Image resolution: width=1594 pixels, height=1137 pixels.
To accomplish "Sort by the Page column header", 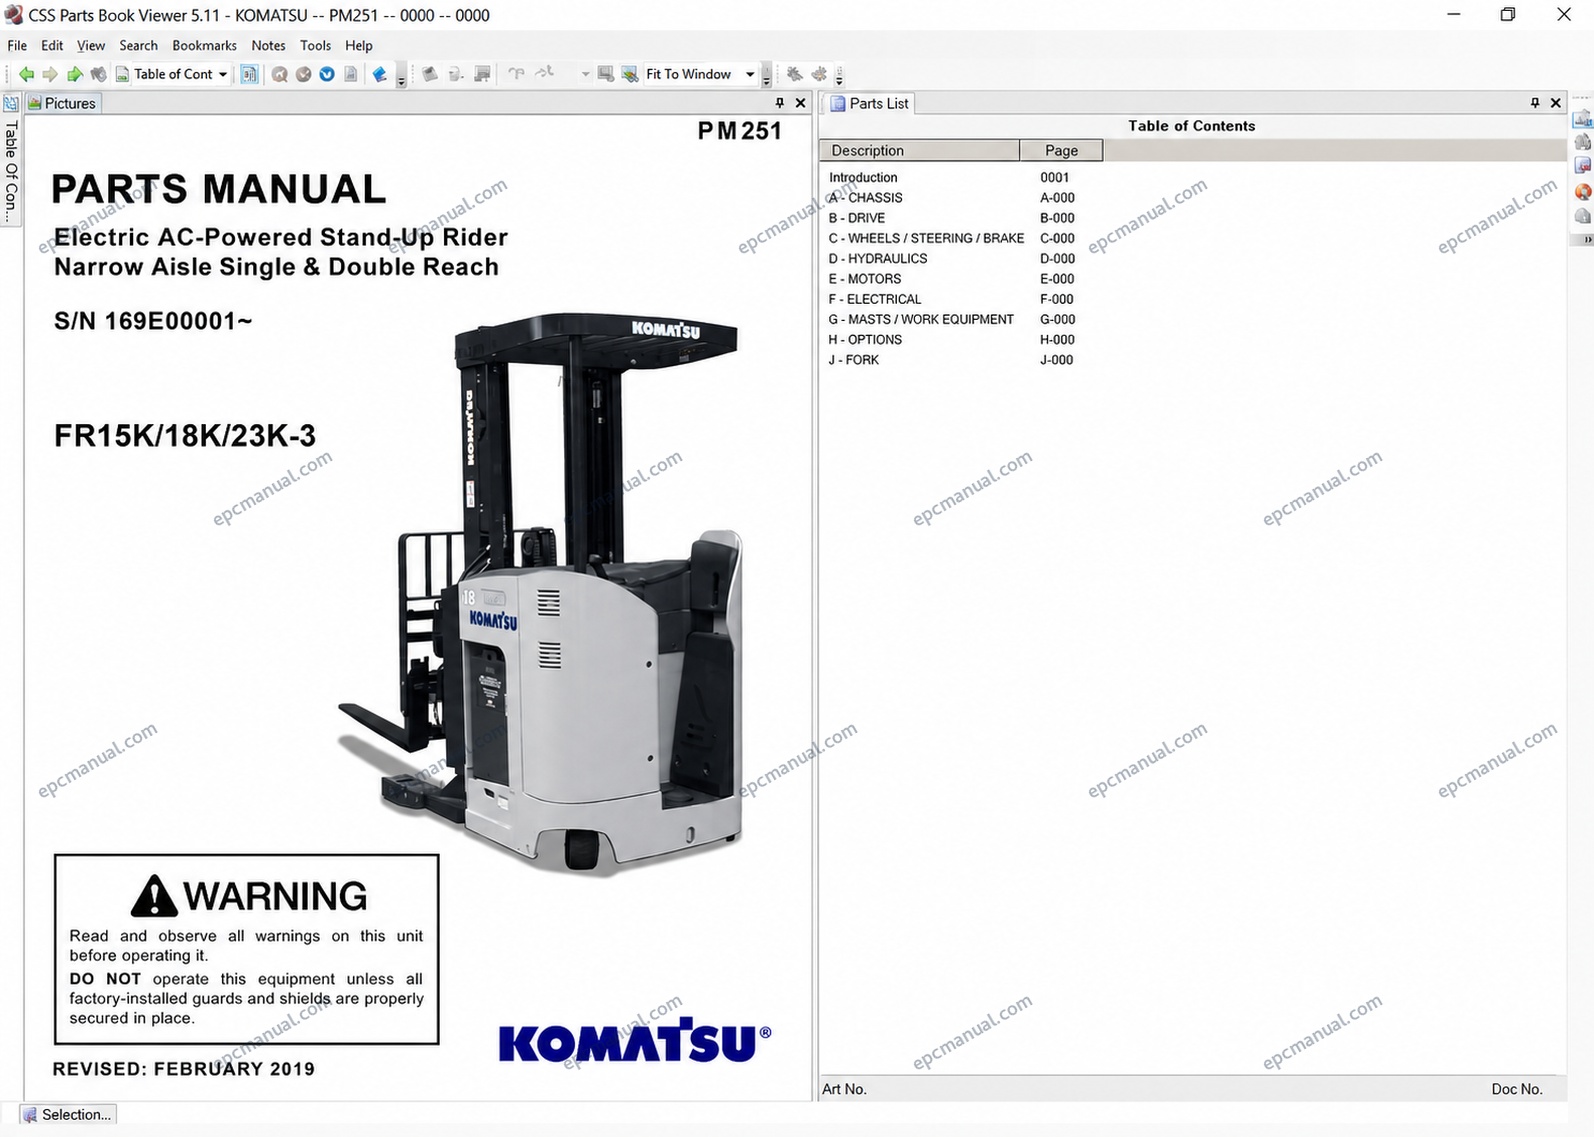I will (x=1061, y=150).
